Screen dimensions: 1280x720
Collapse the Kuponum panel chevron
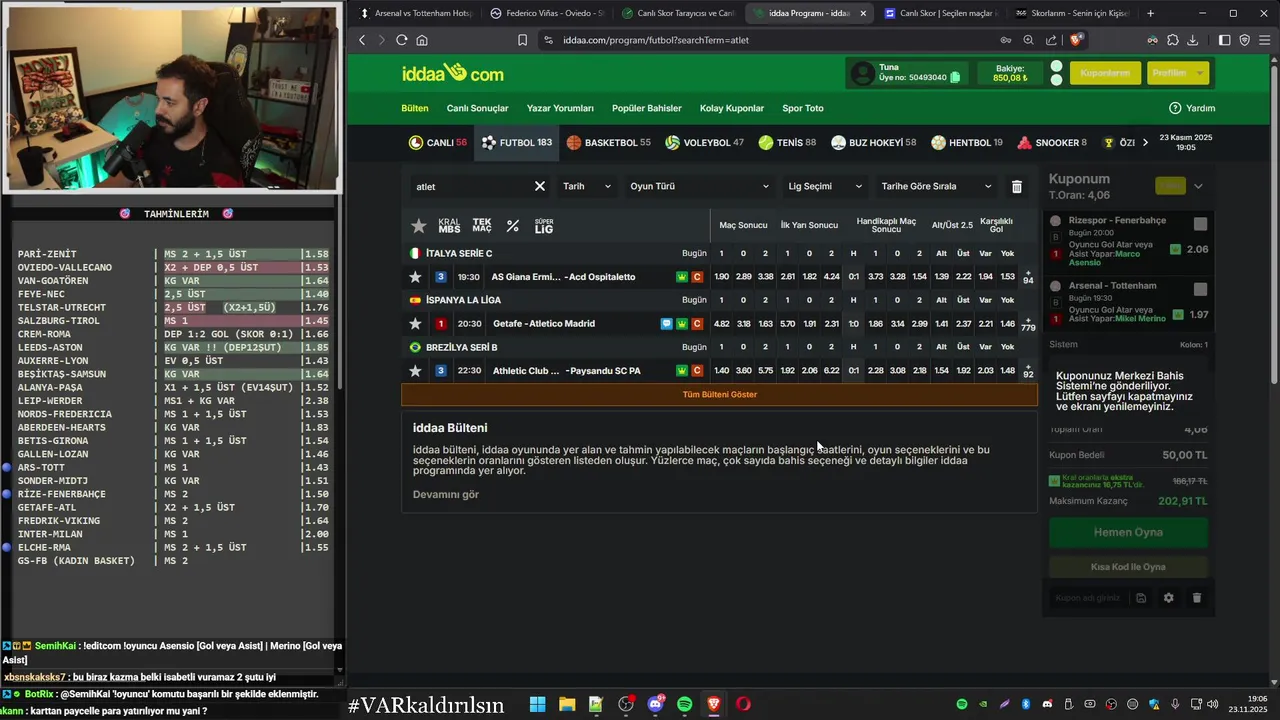pyautogui.click(x=1198, y=186)
